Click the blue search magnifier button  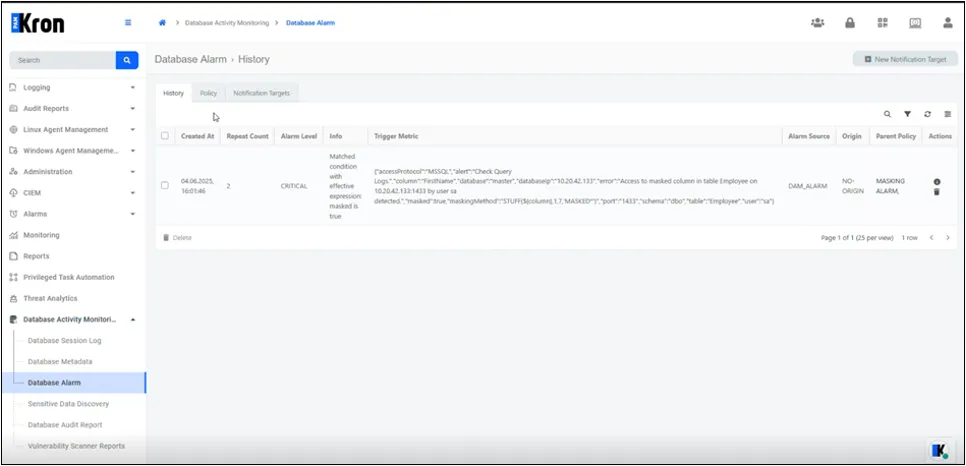[x=127, y=60]
